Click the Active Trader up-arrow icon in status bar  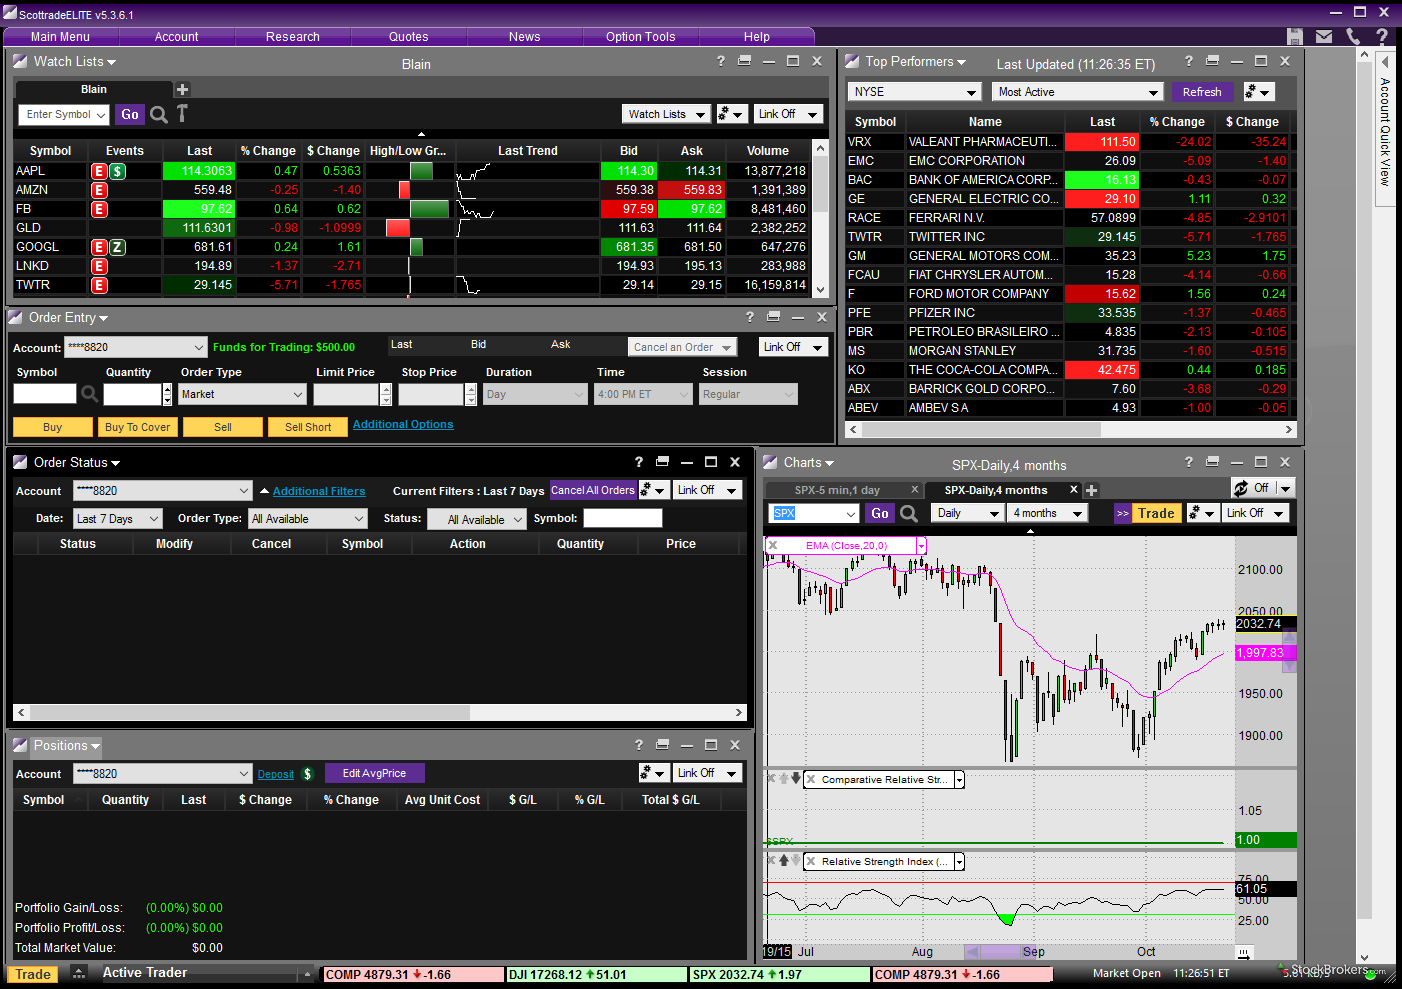(78, 974)
